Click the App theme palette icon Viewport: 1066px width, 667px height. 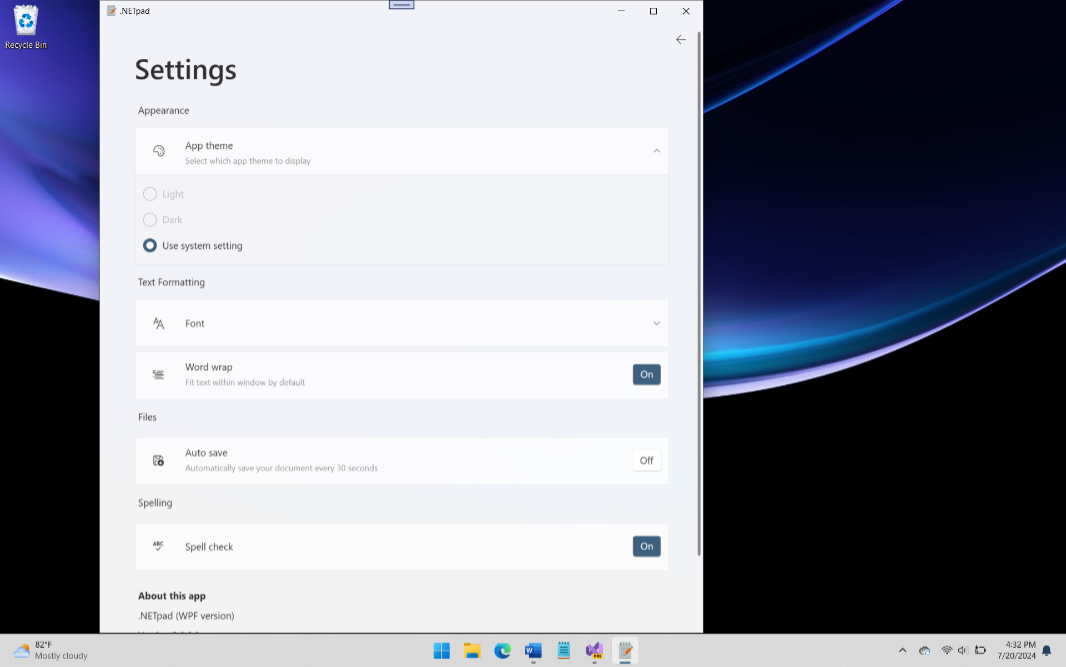click(x=158, y=151)
